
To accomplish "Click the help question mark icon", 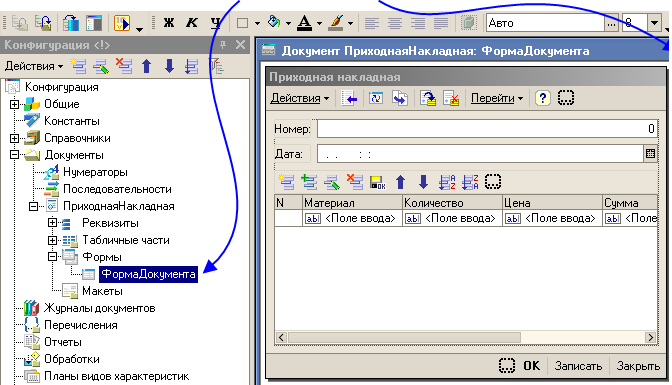I will (x=543, y=98).
